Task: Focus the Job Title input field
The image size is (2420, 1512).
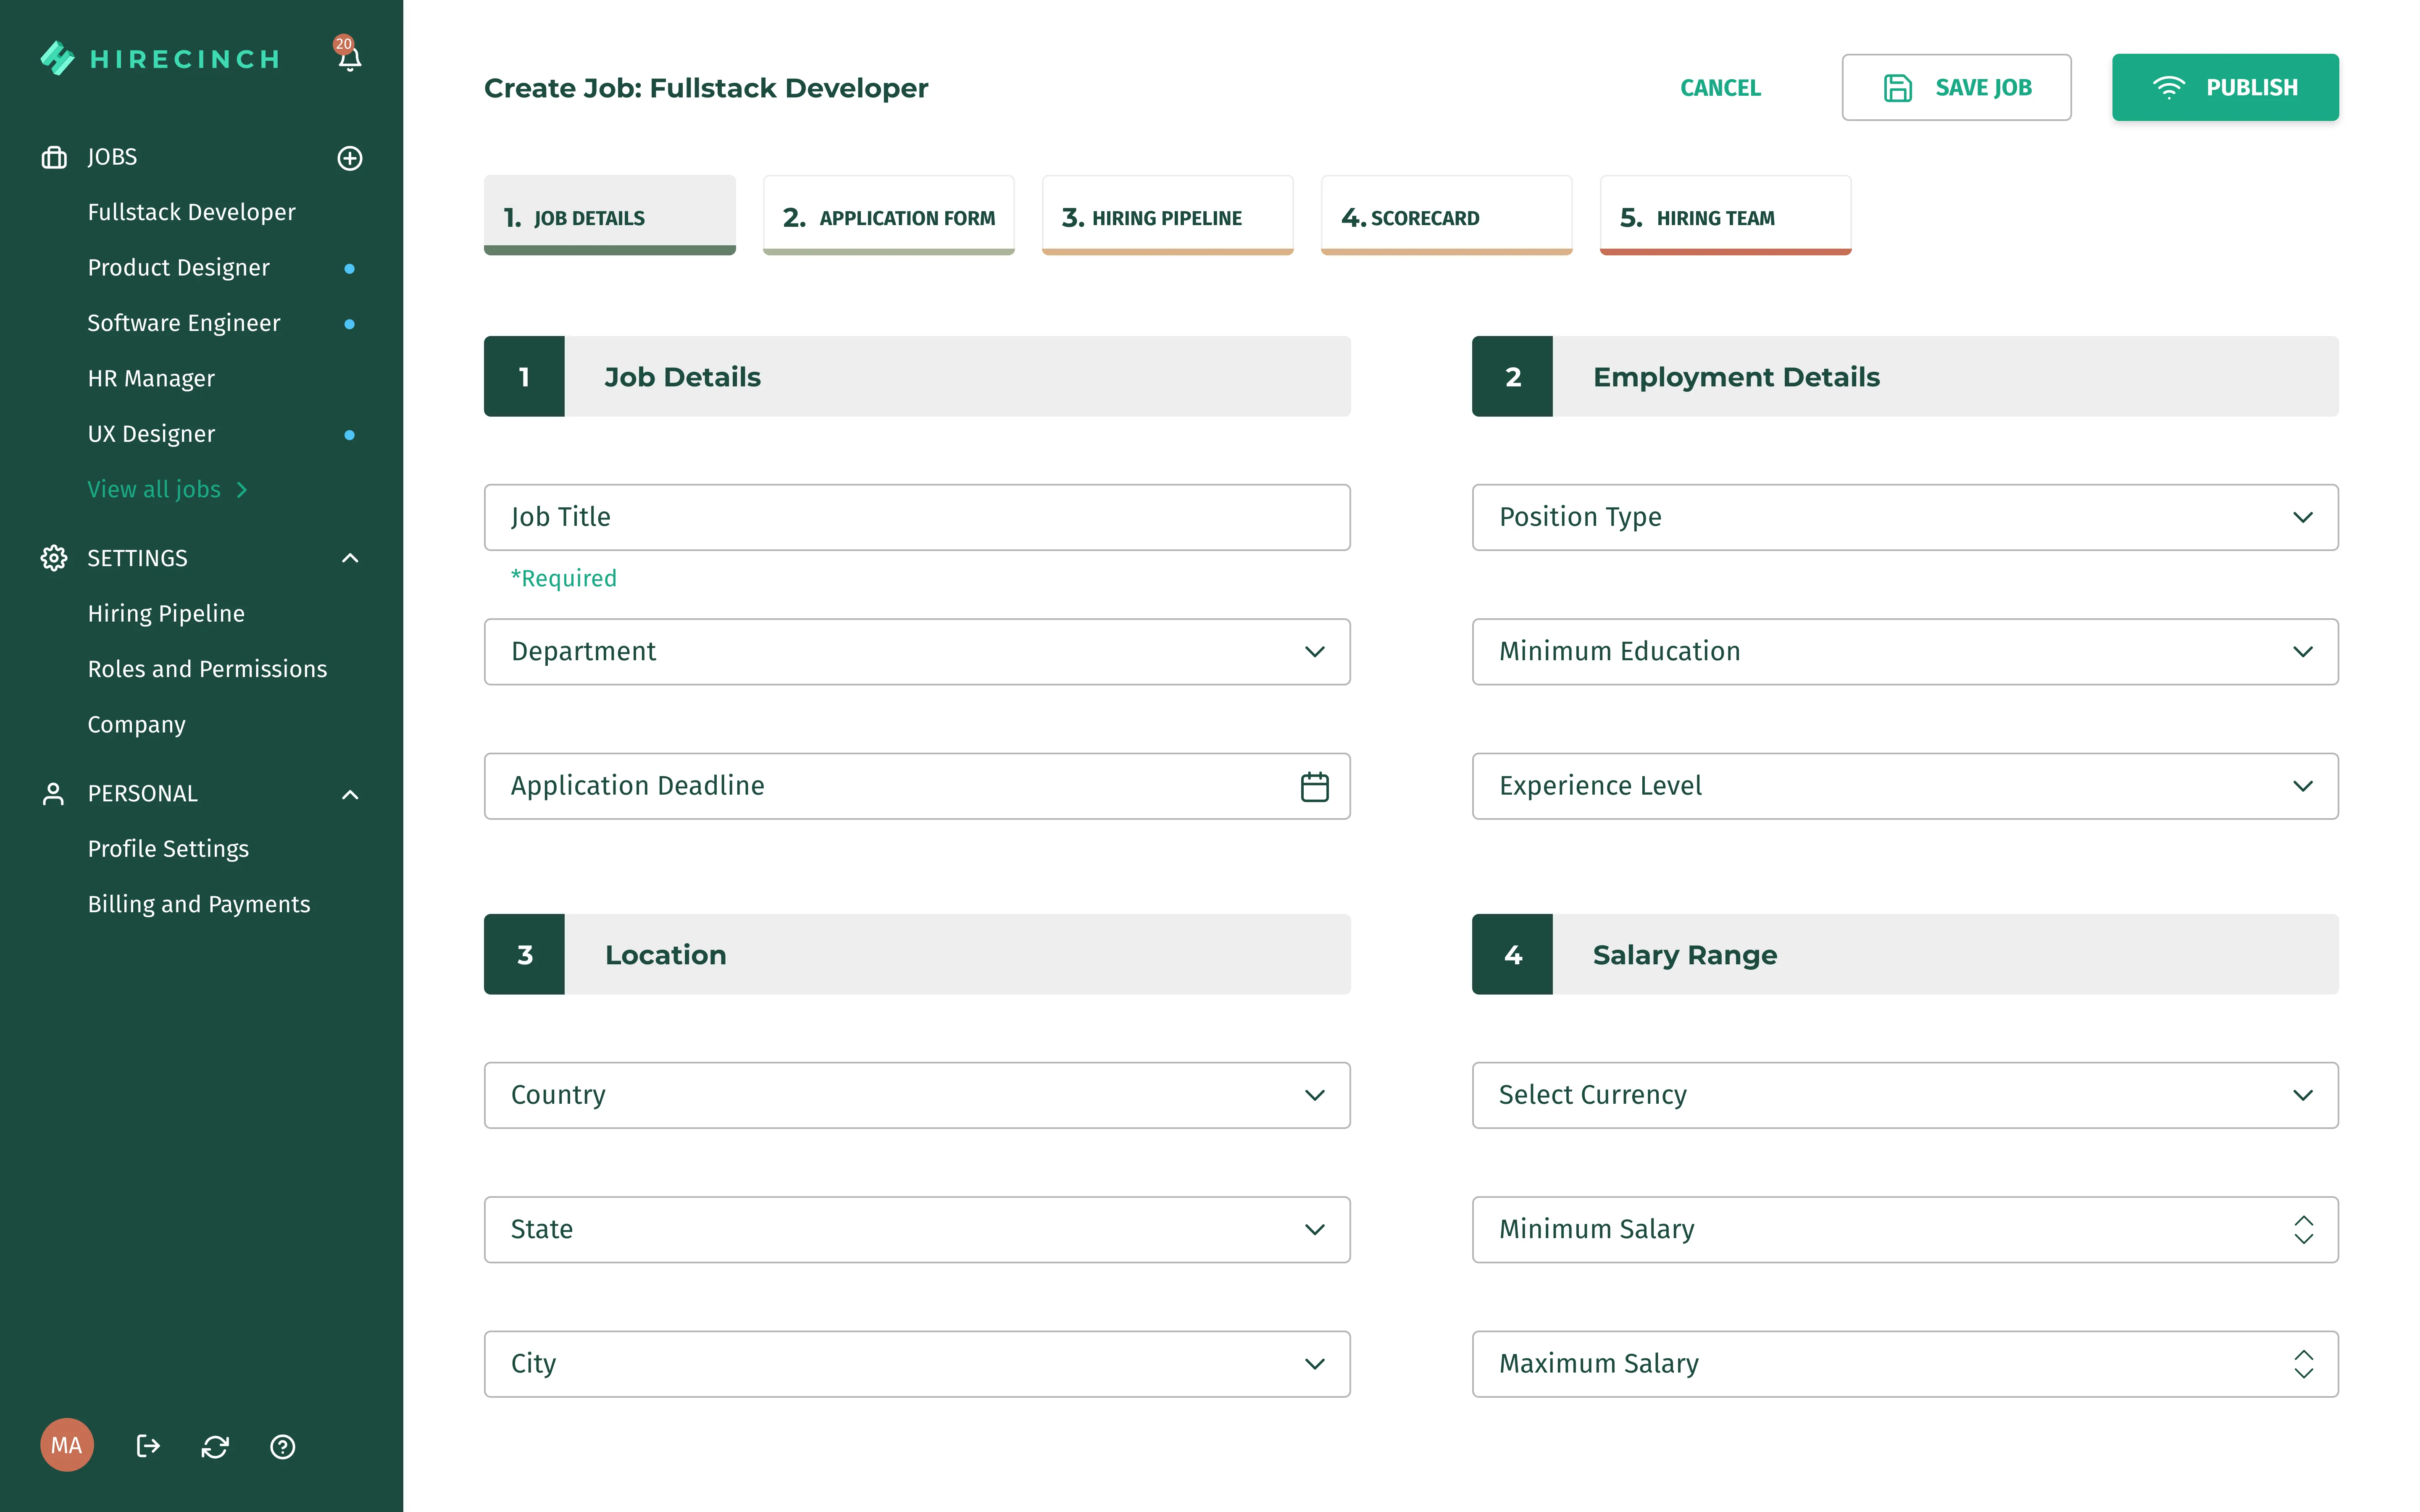Action: coord(917,517)
